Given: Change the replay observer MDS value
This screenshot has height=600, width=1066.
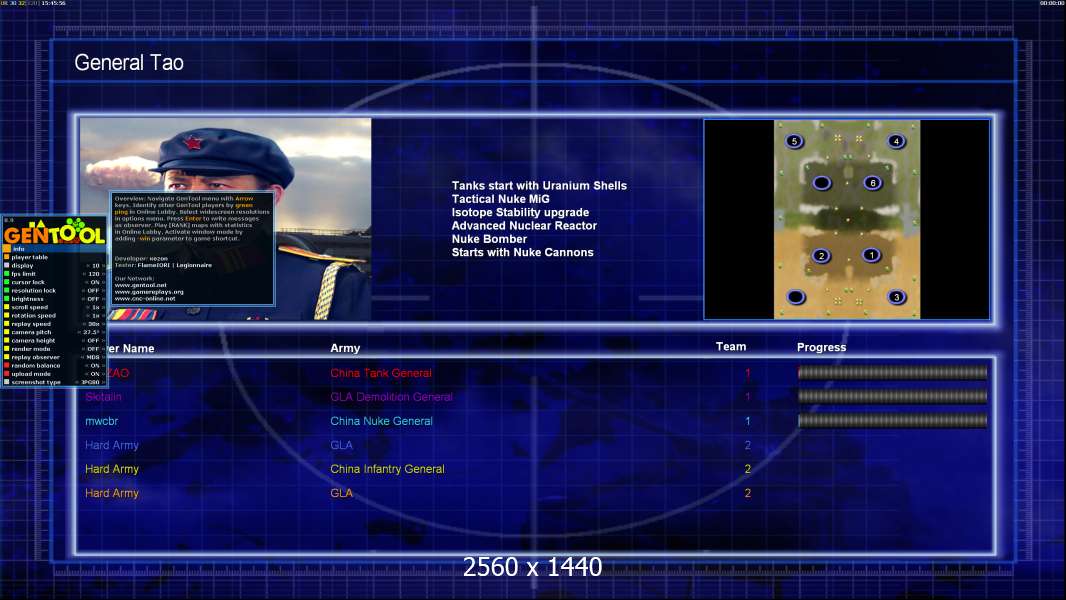Looking at the screenshot, I should tap(93, 357).
